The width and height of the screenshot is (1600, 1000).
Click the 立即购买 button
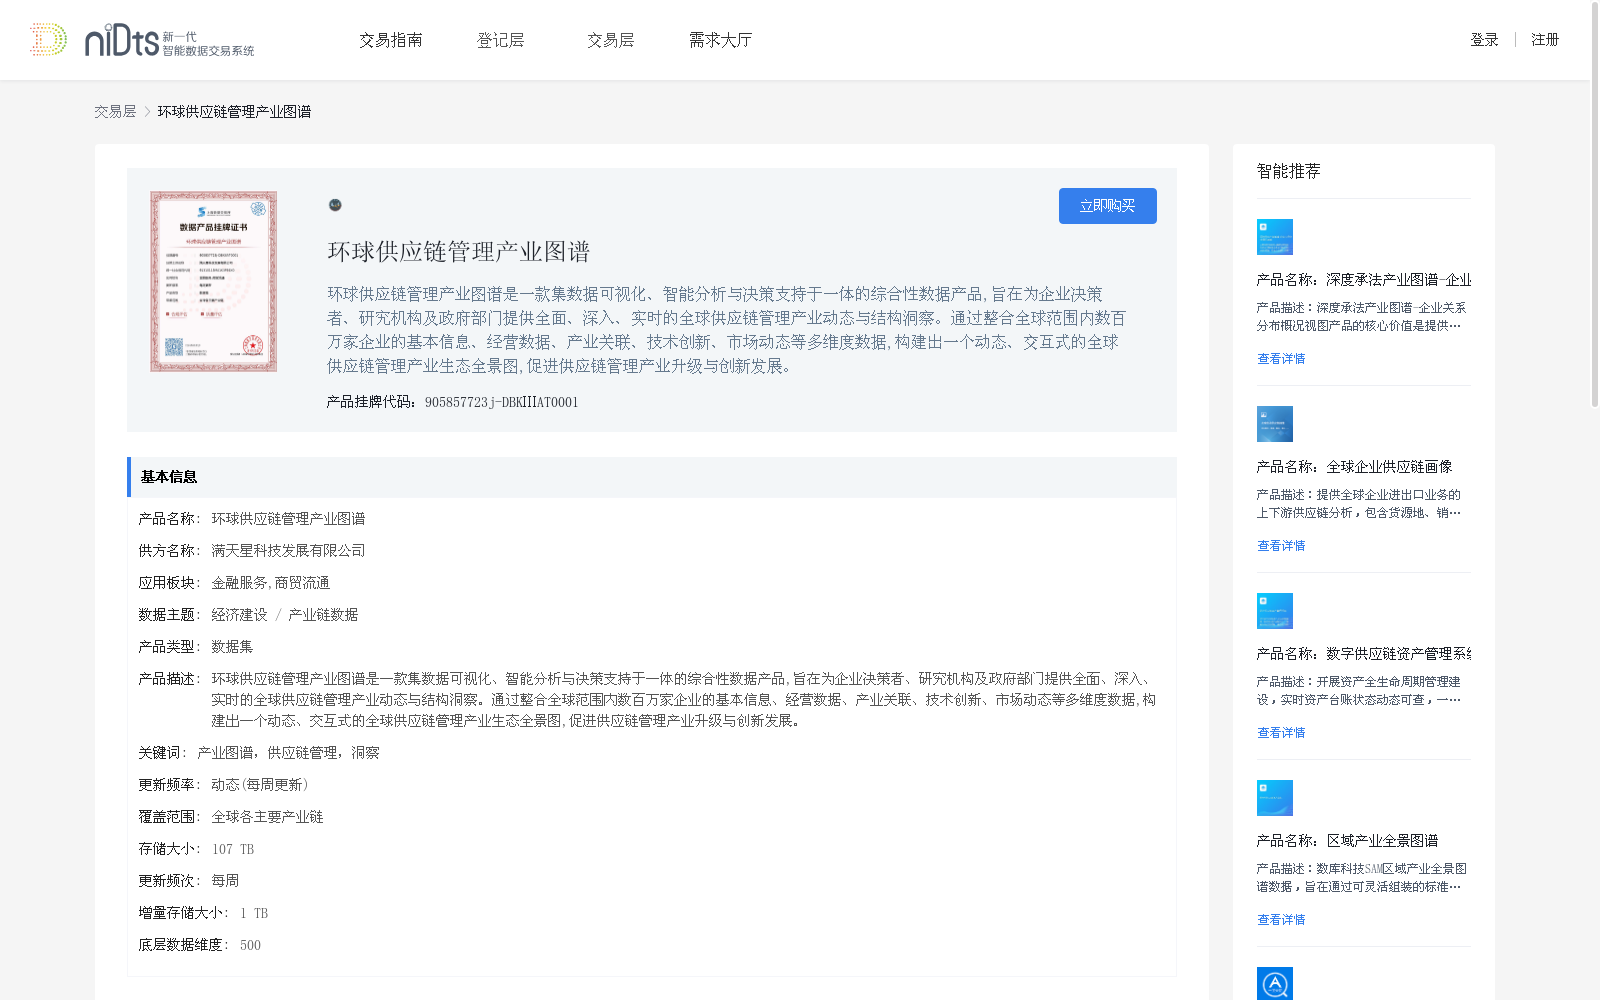click(1108, 206)
